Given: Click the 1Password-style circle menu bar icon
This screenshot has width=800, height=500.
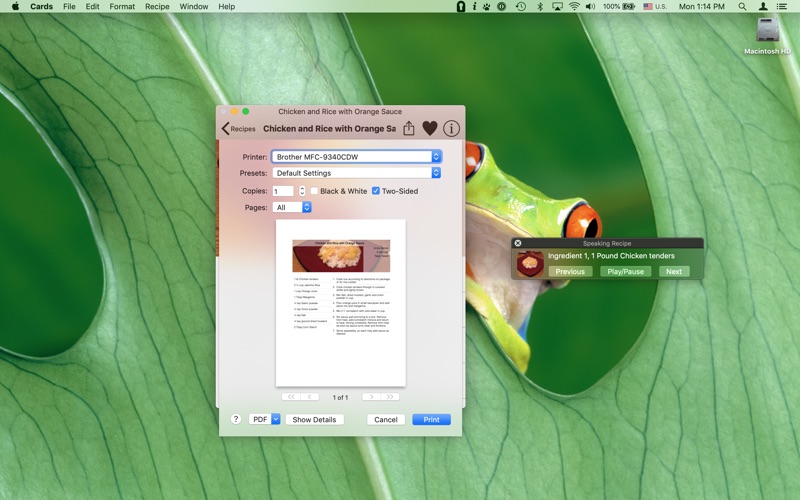Looking at the screenshot, I should pyautogui.click(x=502, y=6).
